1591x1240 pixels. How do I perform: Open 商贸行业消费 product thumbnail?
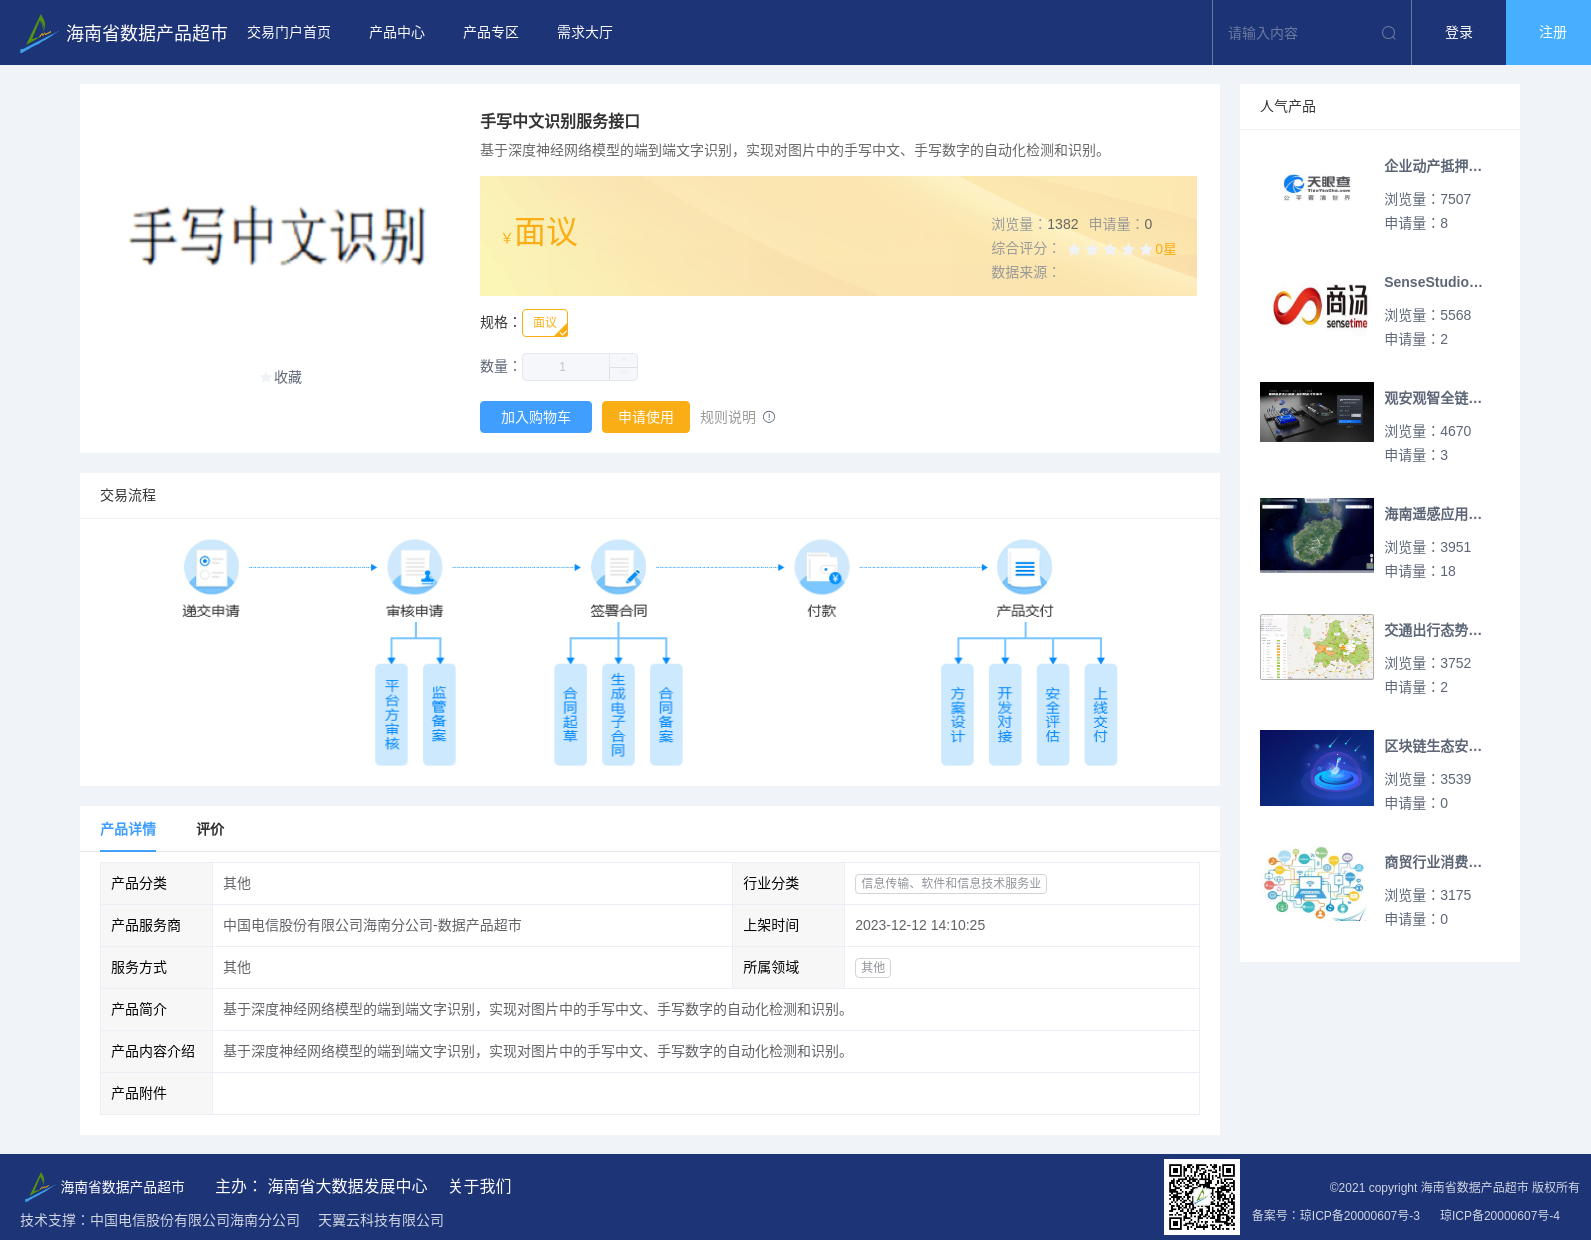point(1317,884)
